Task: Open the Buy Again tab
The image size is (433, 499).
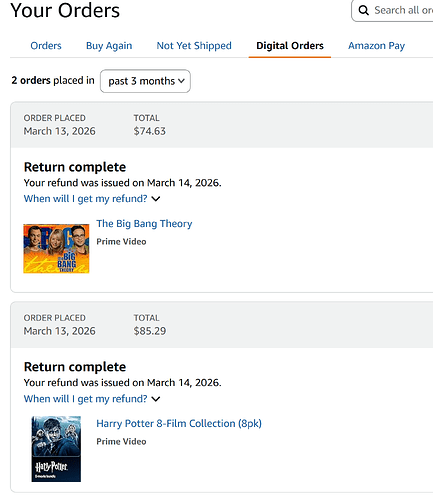Action: point(109,46)
